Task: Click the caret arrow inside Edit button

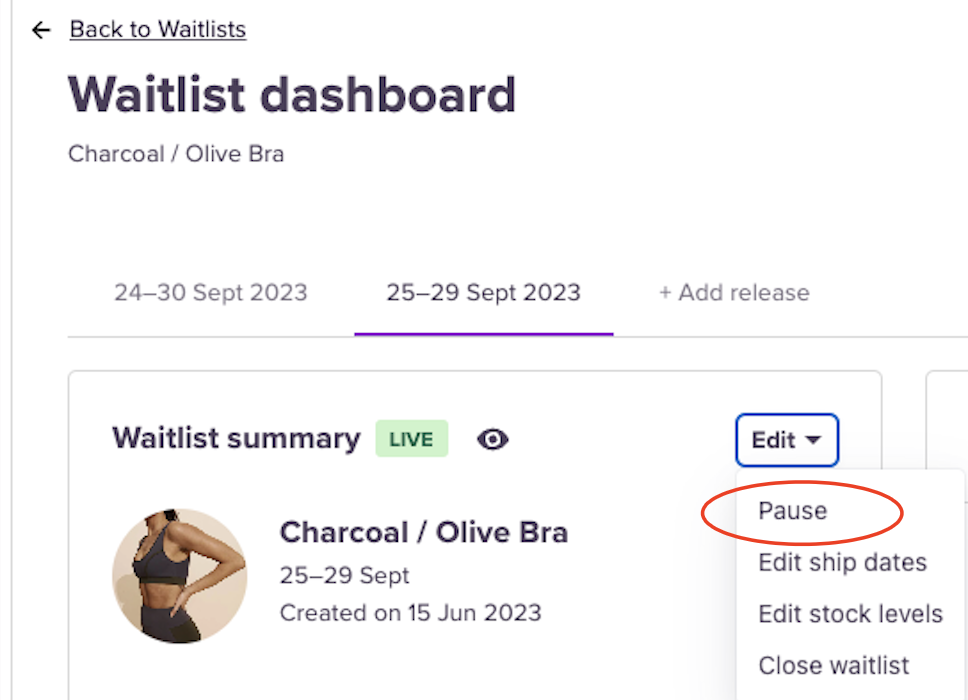Action: [813, 440]
